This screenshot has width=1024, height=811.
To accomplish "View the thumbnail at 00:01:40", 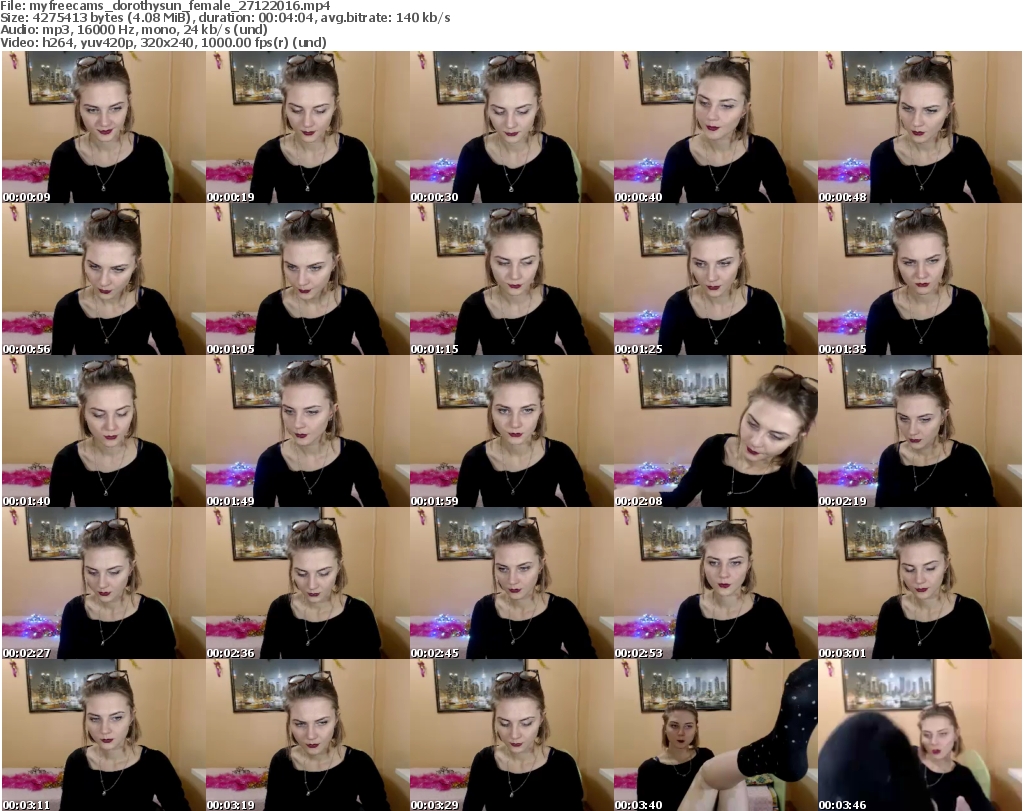I will (x=104, y=432).
